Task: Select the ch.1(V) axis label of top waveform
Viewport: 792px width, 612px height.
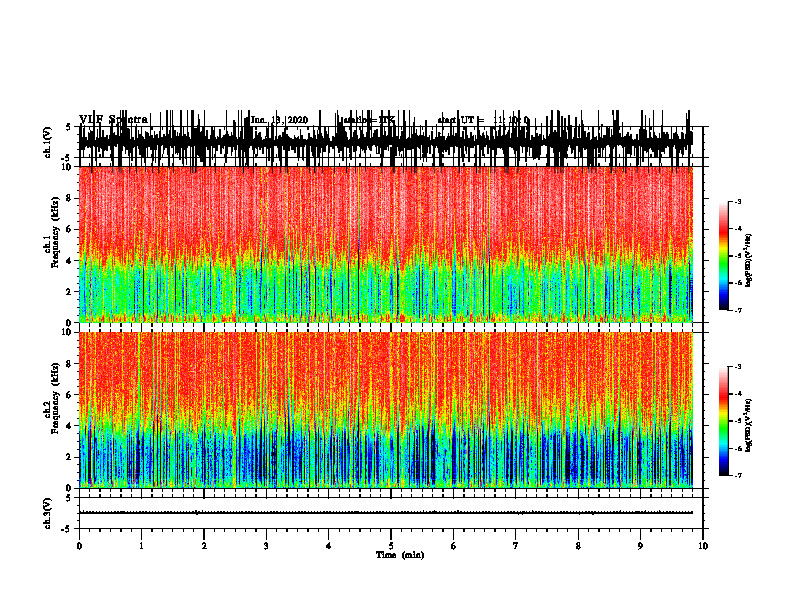Action: pyautogui.click(x=47, y=142)
